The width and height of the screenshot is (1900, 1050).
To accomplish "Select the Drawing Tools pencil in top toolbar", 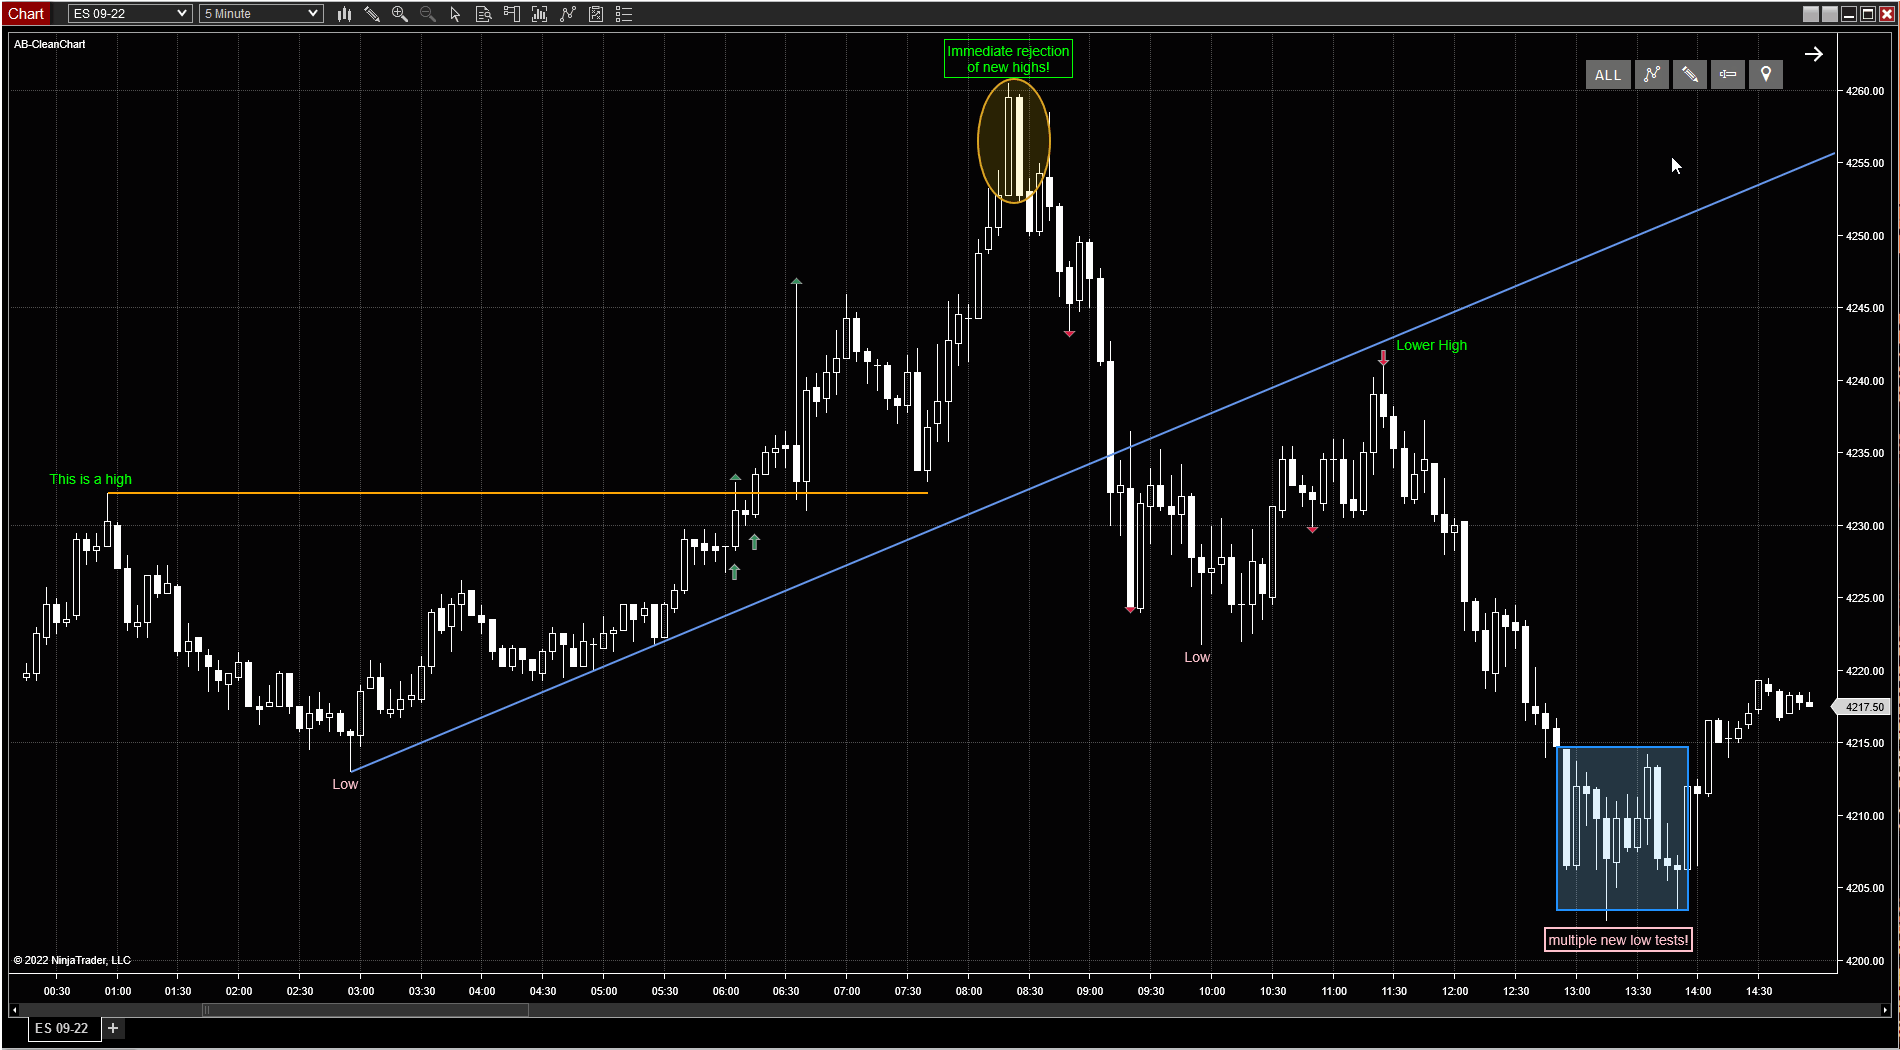I will click(372, 14).
